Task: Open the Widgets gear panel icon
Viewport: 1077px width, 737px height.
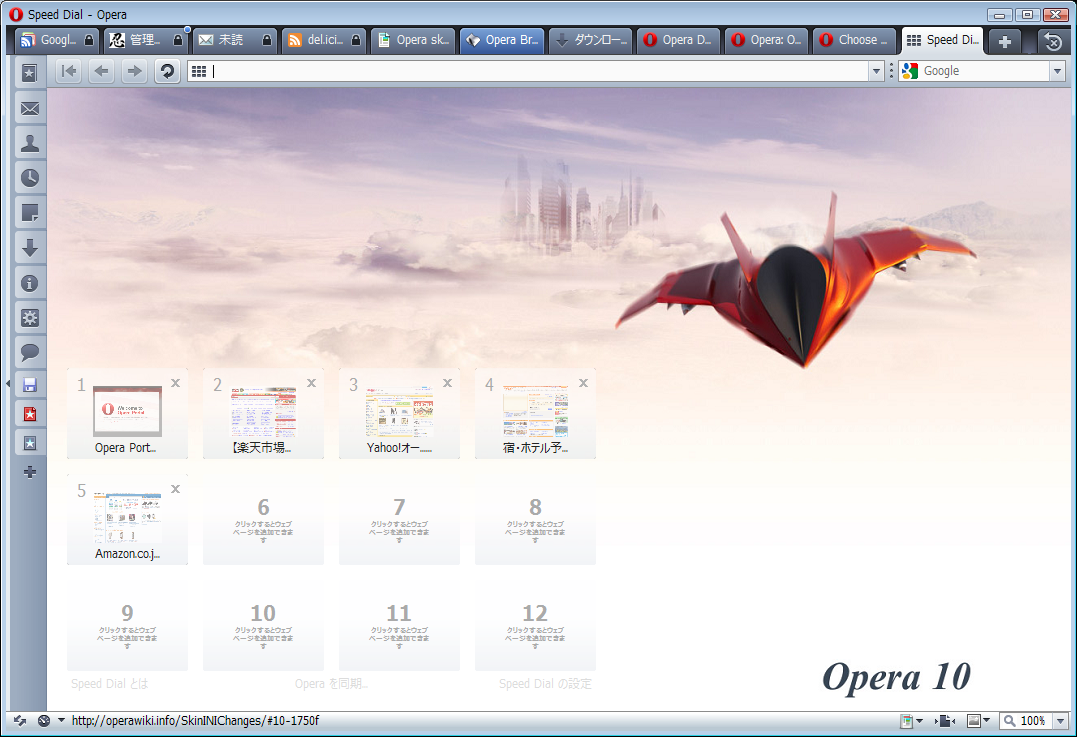Action: (x=30, y=318)
